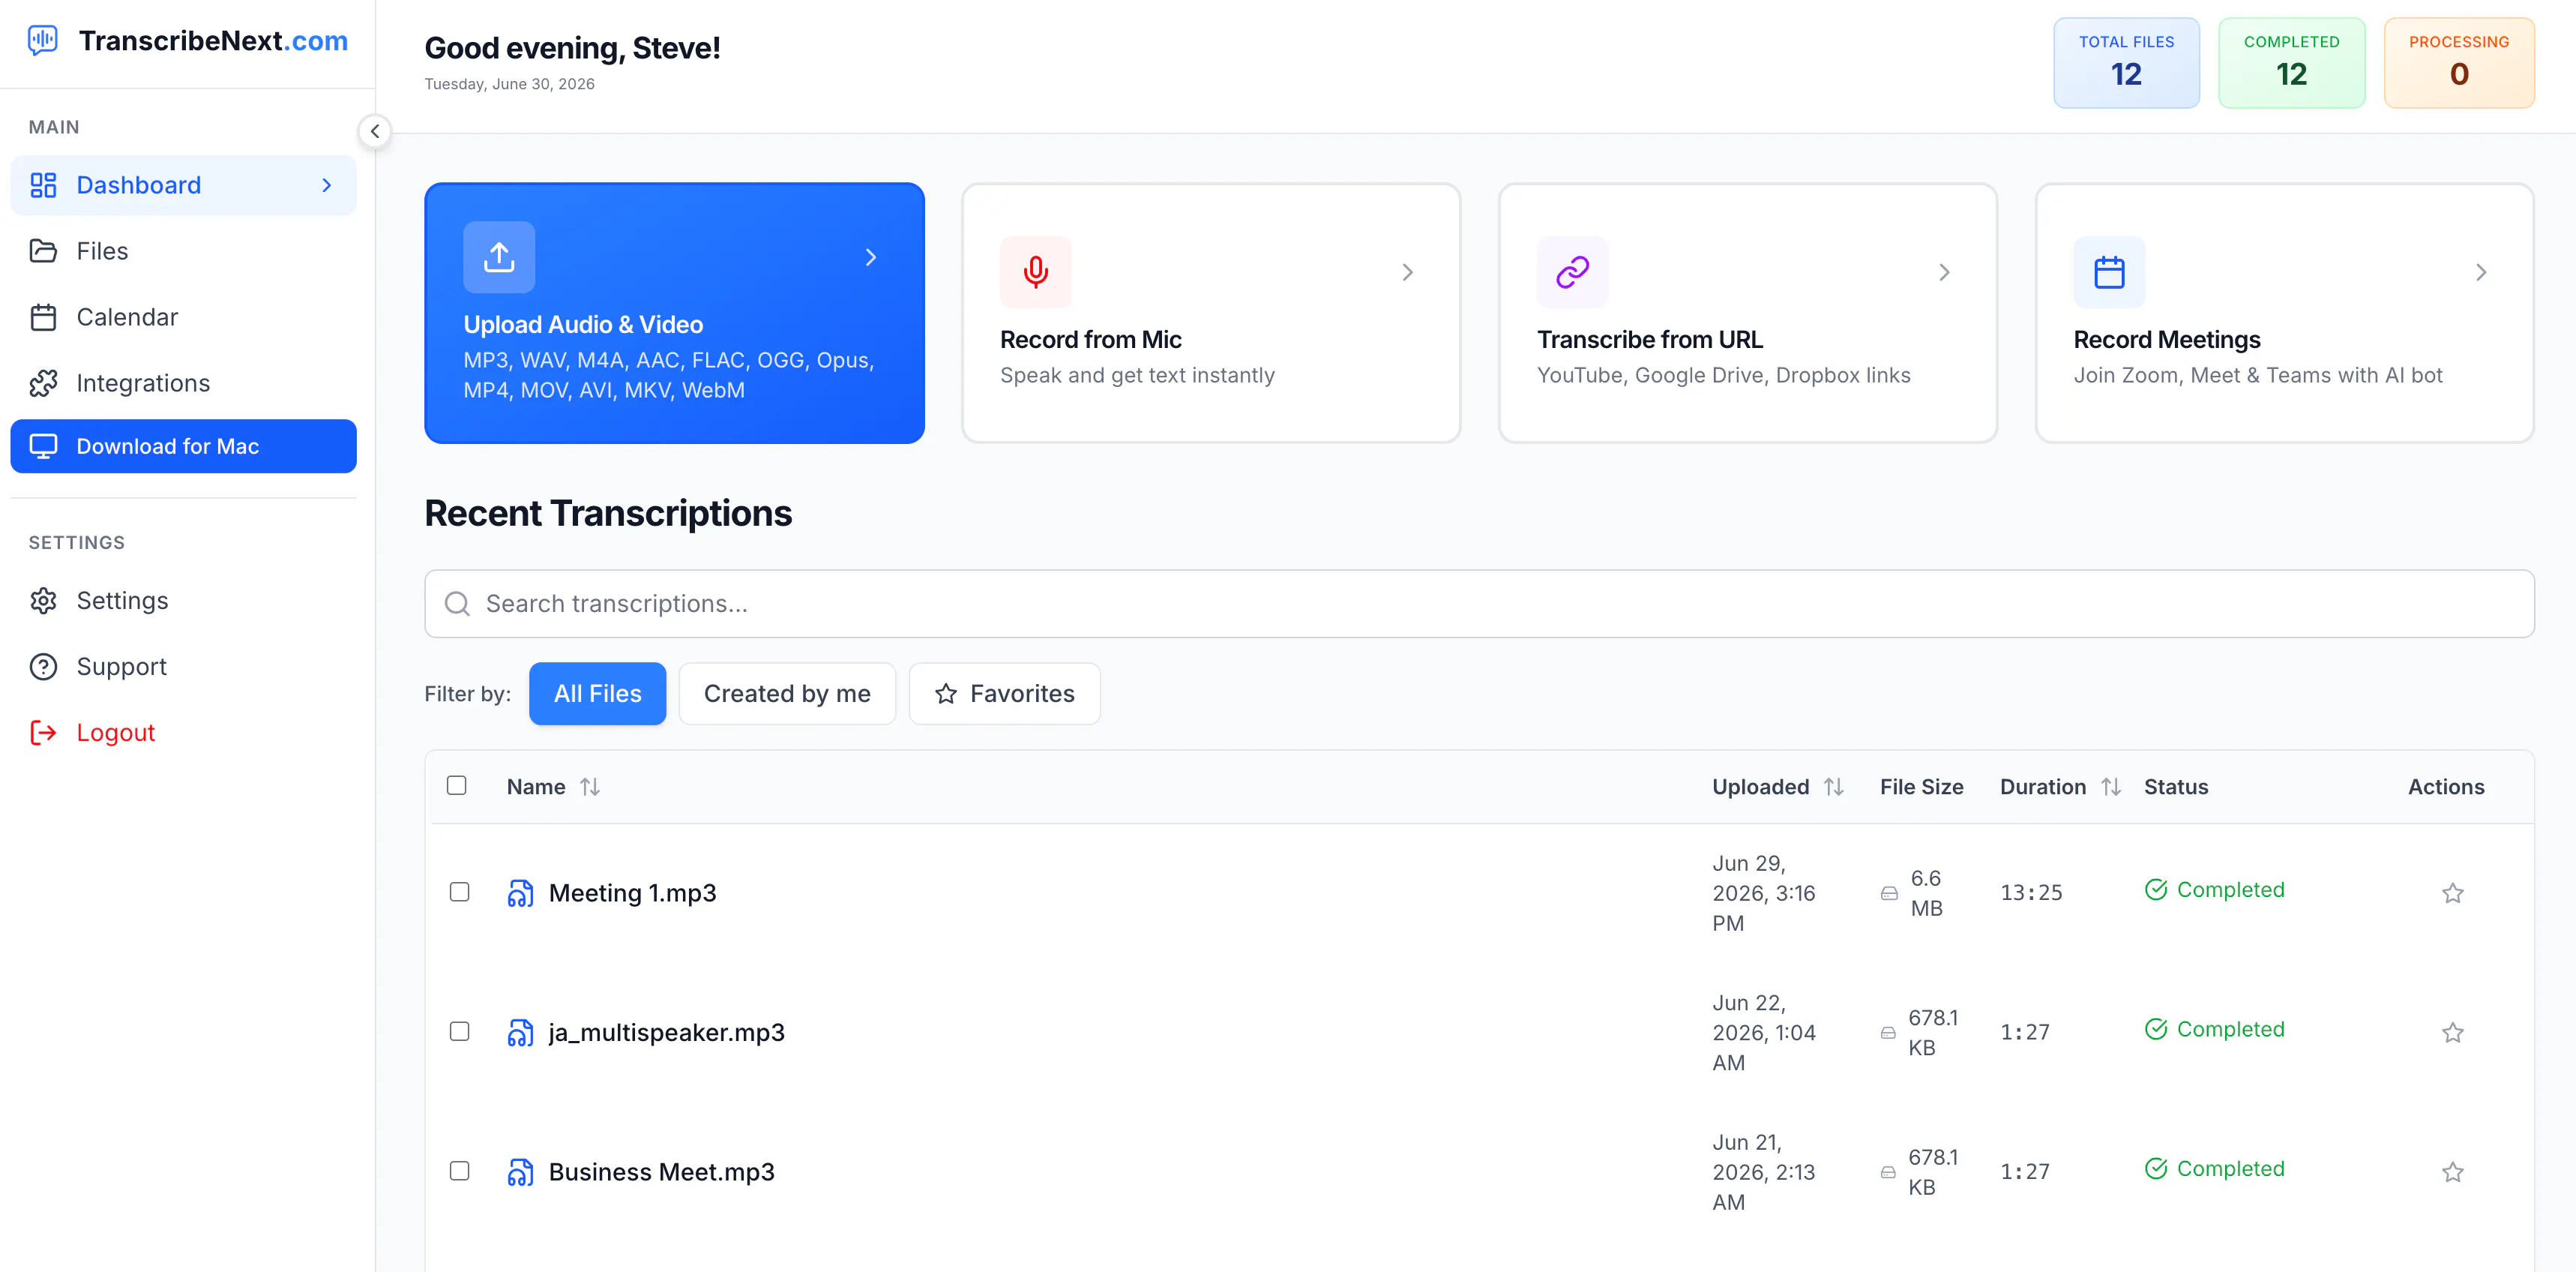Click the Dashboard grid icon in sidebar
This screenshot has width=2576, height=1272.
point(43,185)
